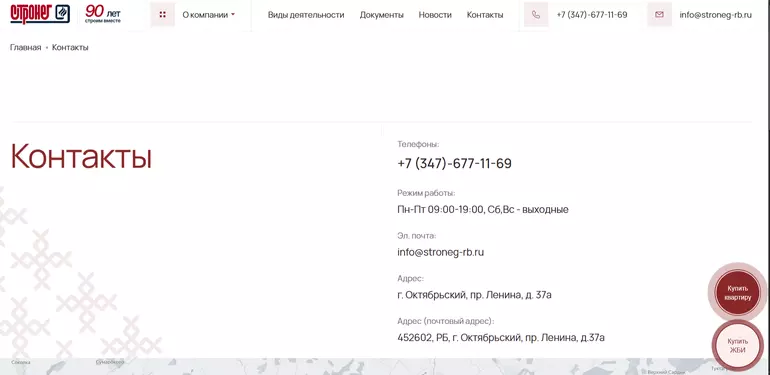Expand the О компании dropdown
The width and height of the screenshot is (770, 375).
[209, 15]
